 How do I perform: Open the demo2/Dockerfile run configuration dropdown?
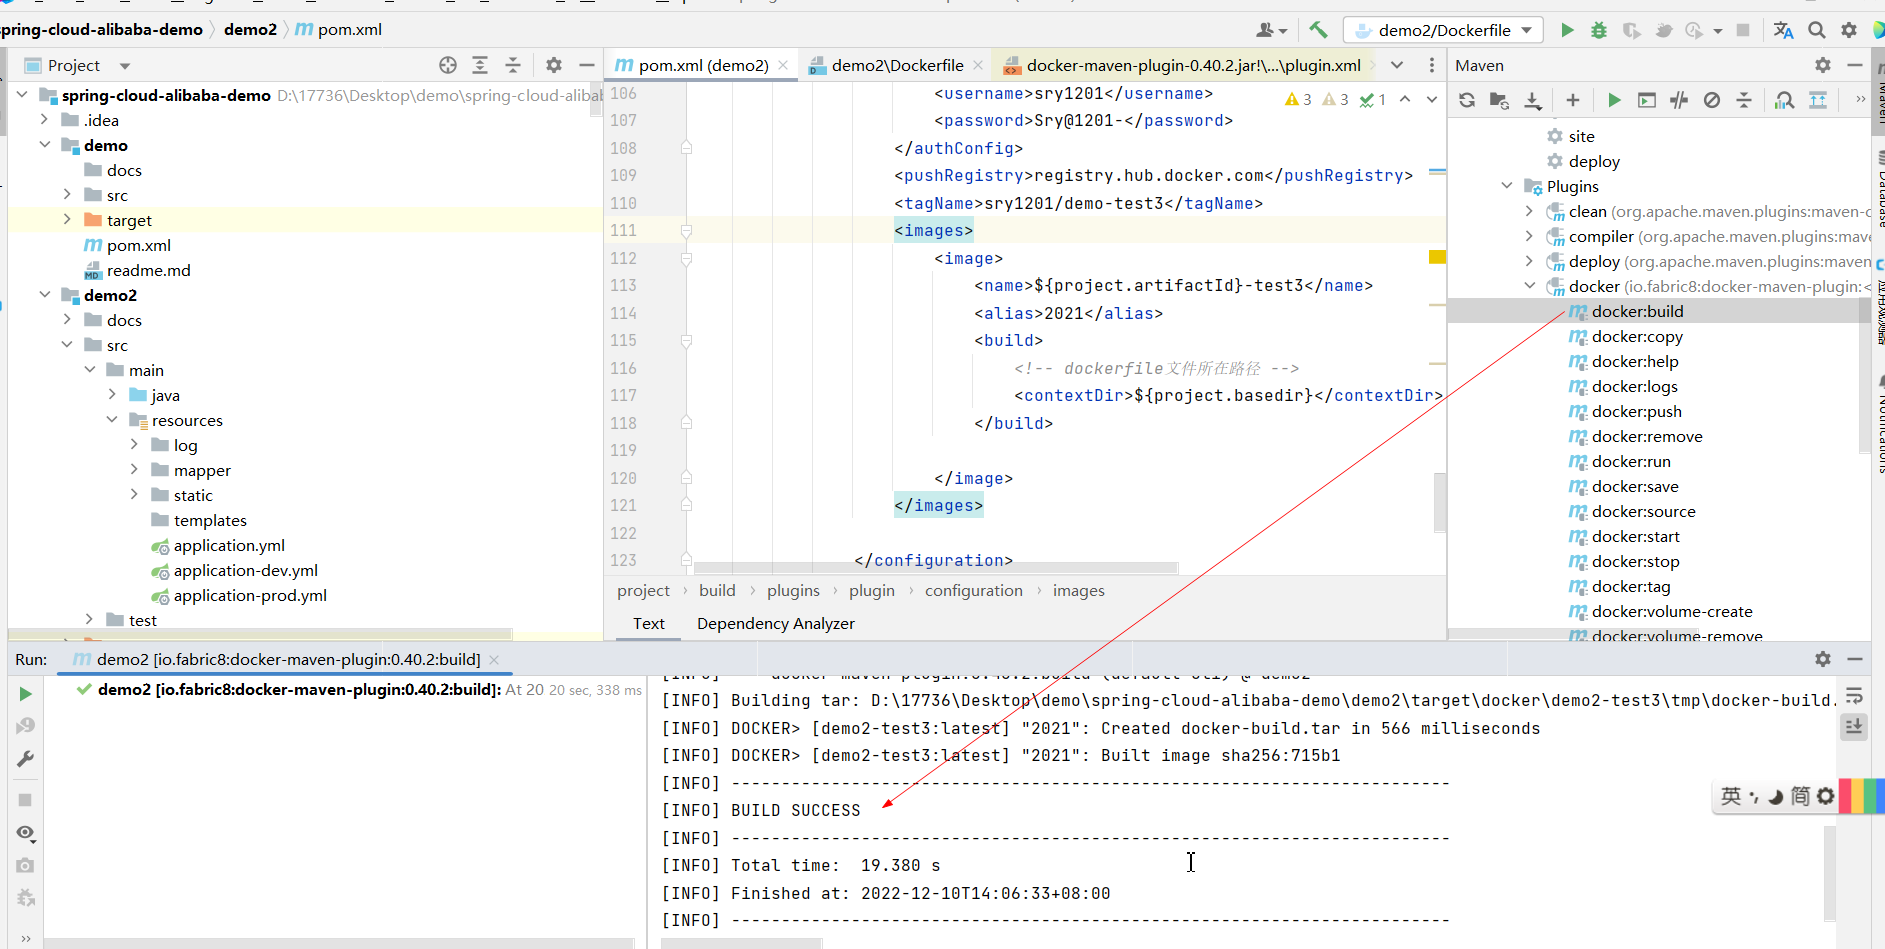point(1443,30)
